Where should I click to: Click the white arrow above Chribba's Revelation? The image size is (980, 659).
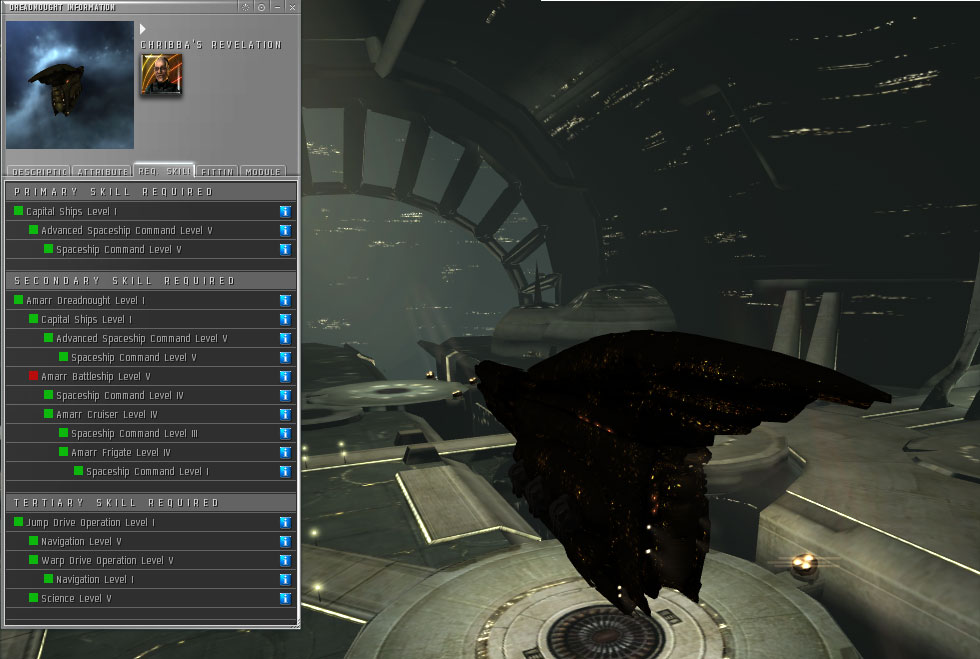click(142, 29)
